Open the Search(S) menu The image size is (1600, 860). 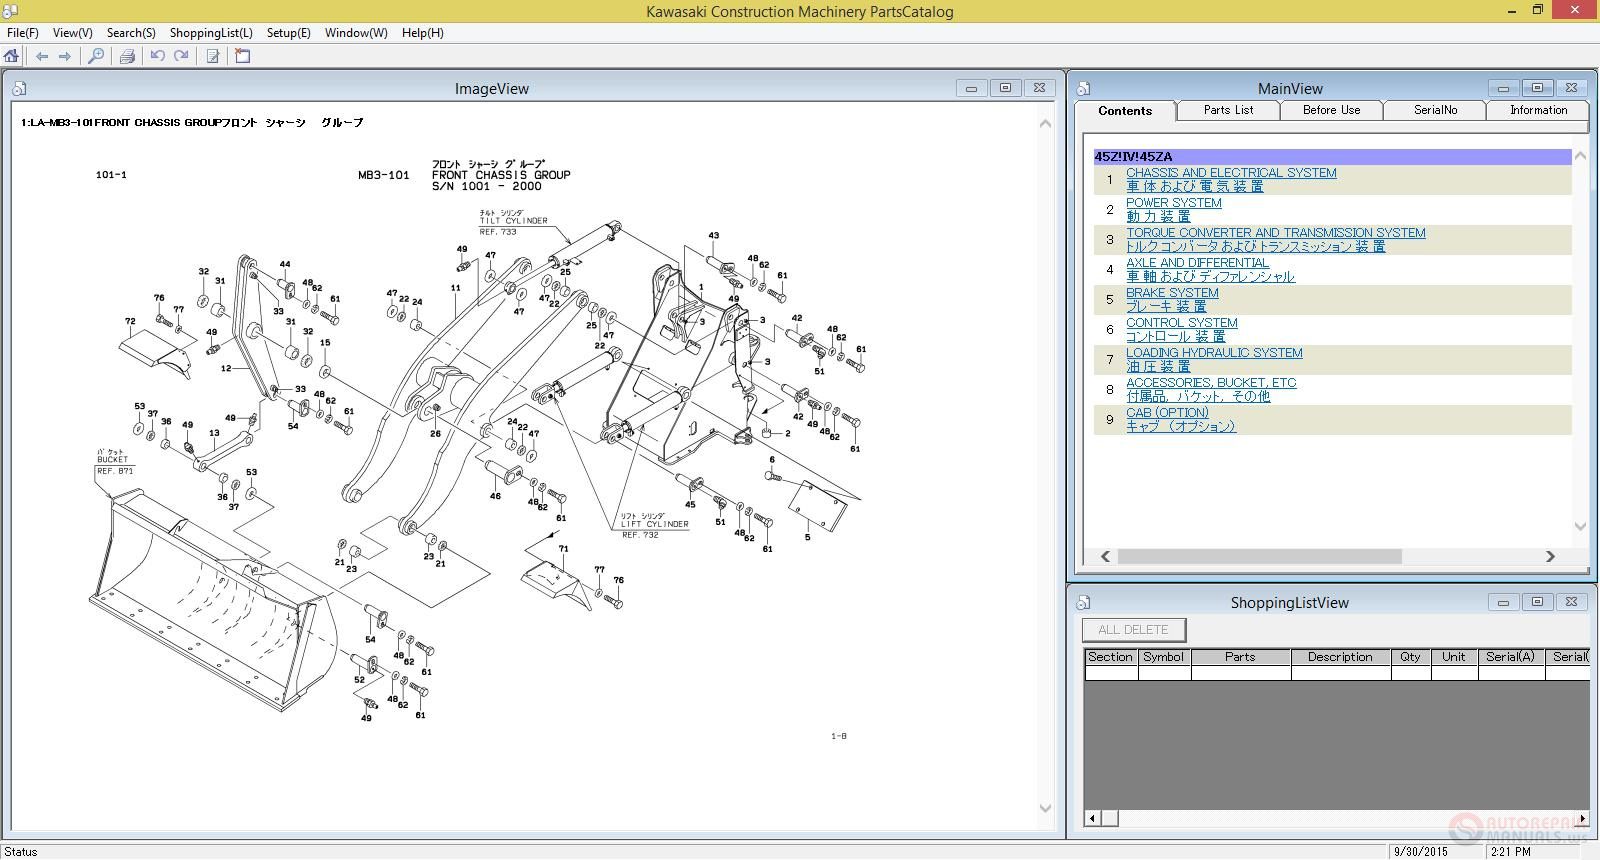coord(131,33)
